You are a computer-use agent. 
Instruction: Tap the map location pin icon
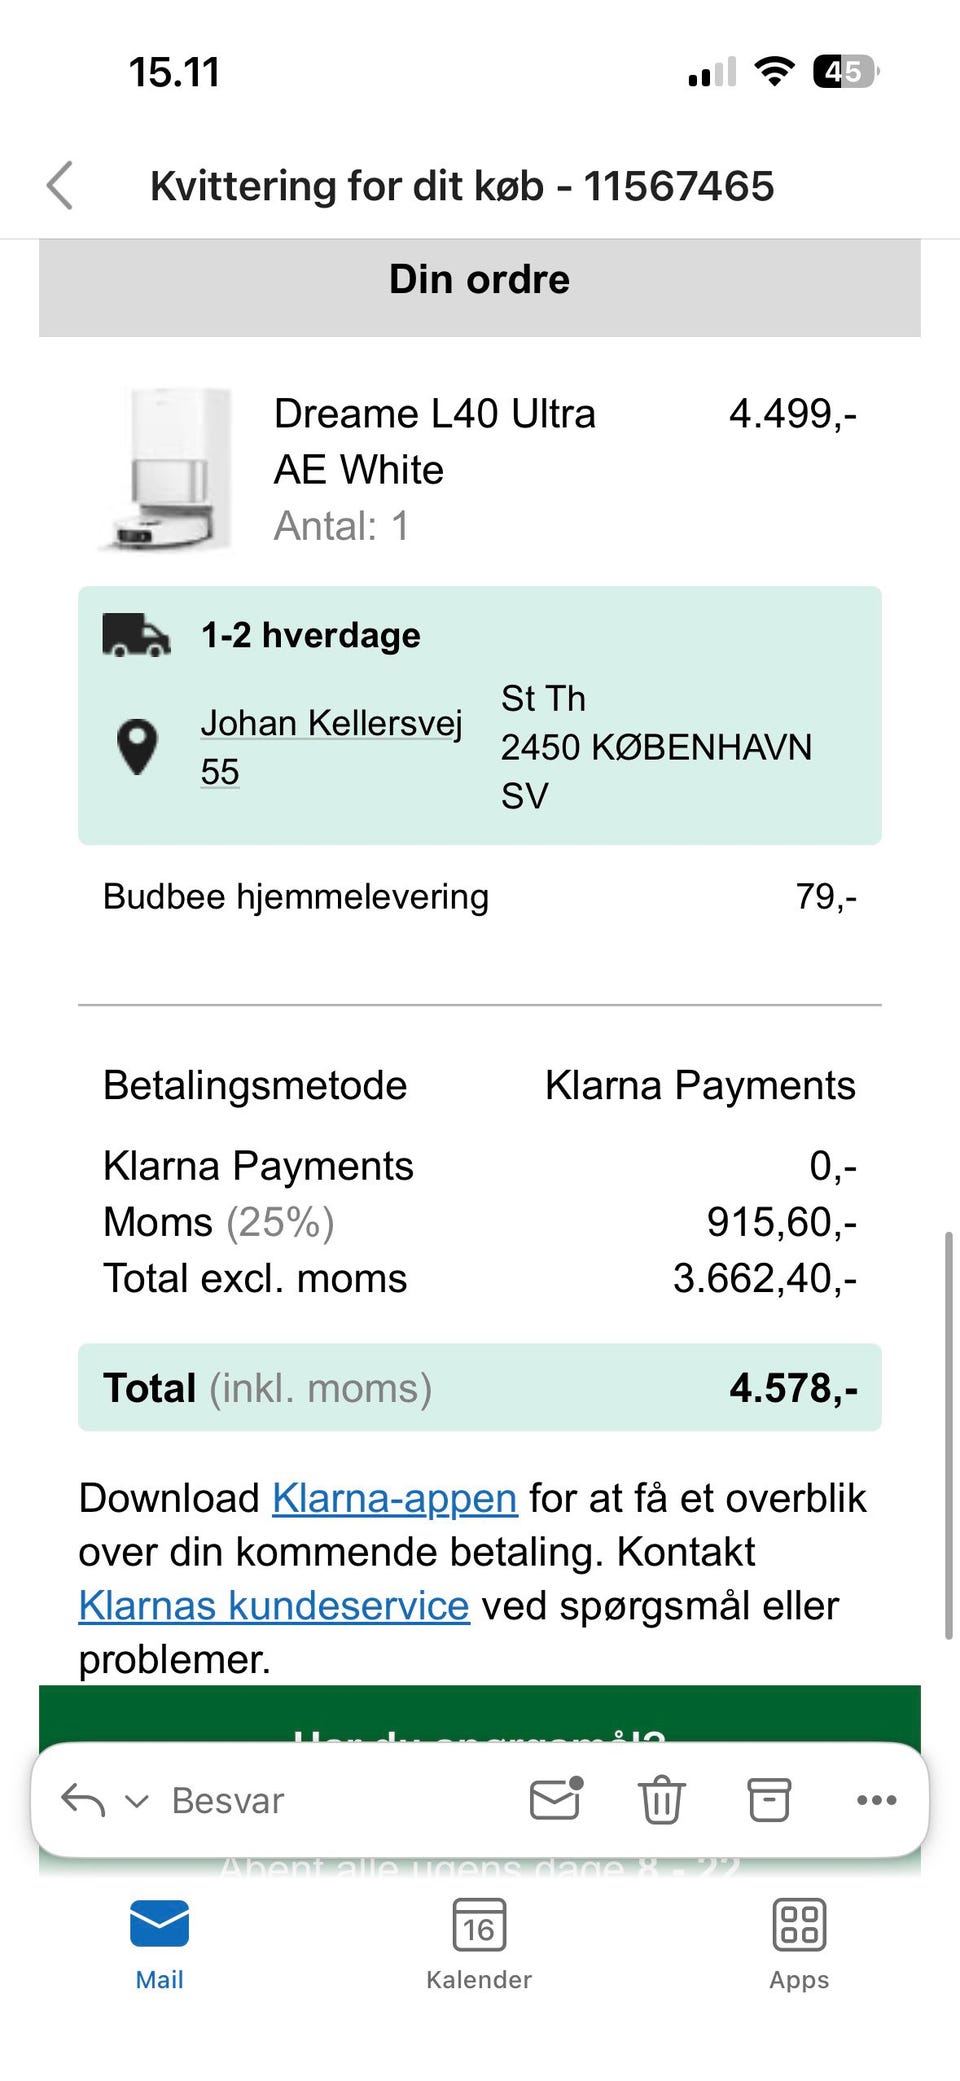(x=137, y=746)
